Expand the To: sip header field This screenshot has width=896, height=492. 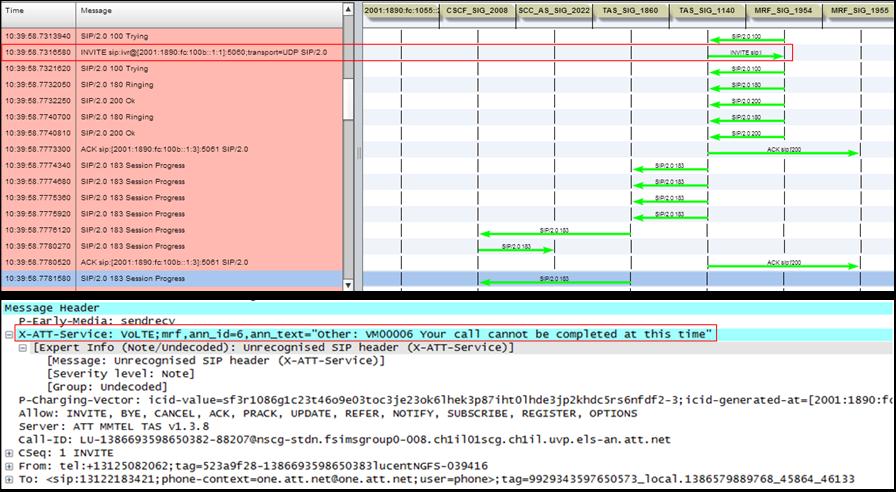(9, 478)
